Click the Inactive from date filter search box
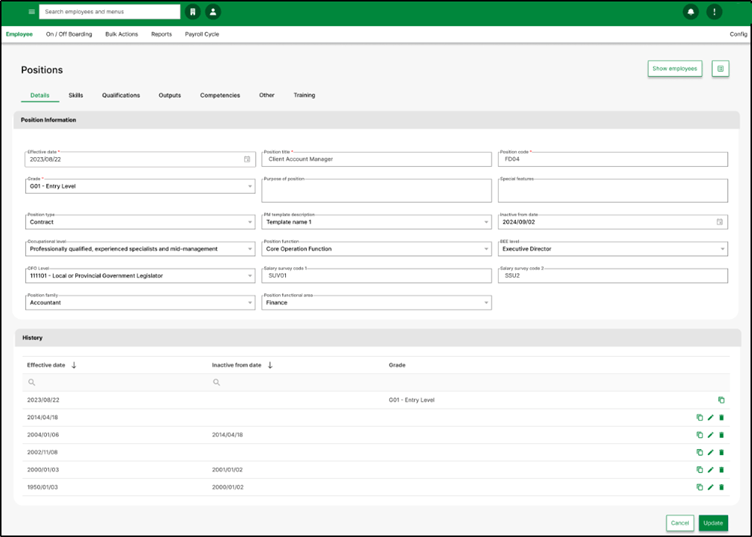Viewport: 752px width, 537px height. click(297, 383)
